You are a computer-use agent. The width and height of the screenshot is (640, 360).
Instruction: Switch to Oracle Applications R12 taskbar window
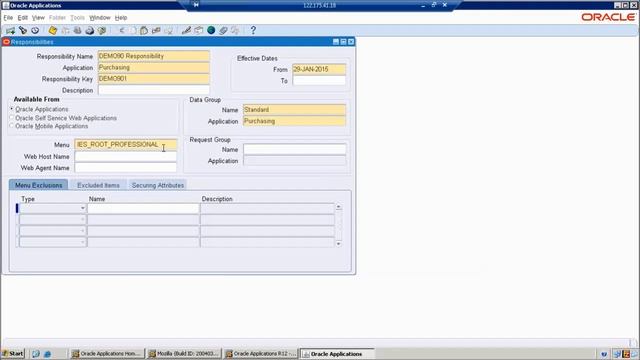point(260,353)
